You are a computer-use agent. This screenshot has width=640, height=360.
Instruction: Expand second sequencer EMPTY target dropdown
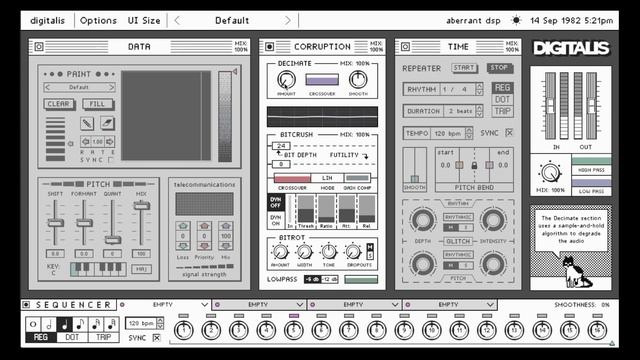[x=300, y=304]
